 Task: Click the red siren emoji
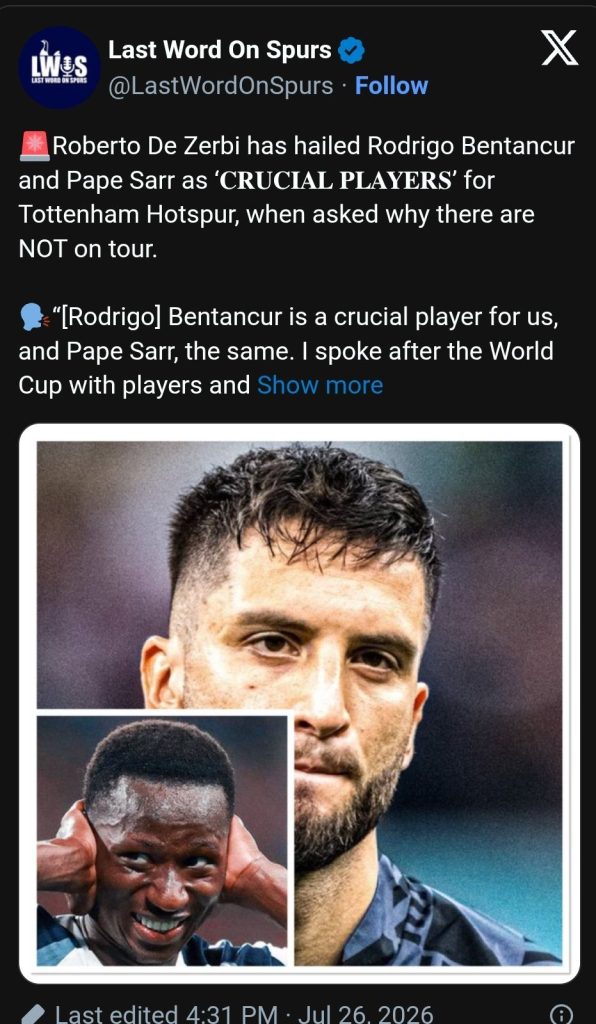[x=34, y=145]
